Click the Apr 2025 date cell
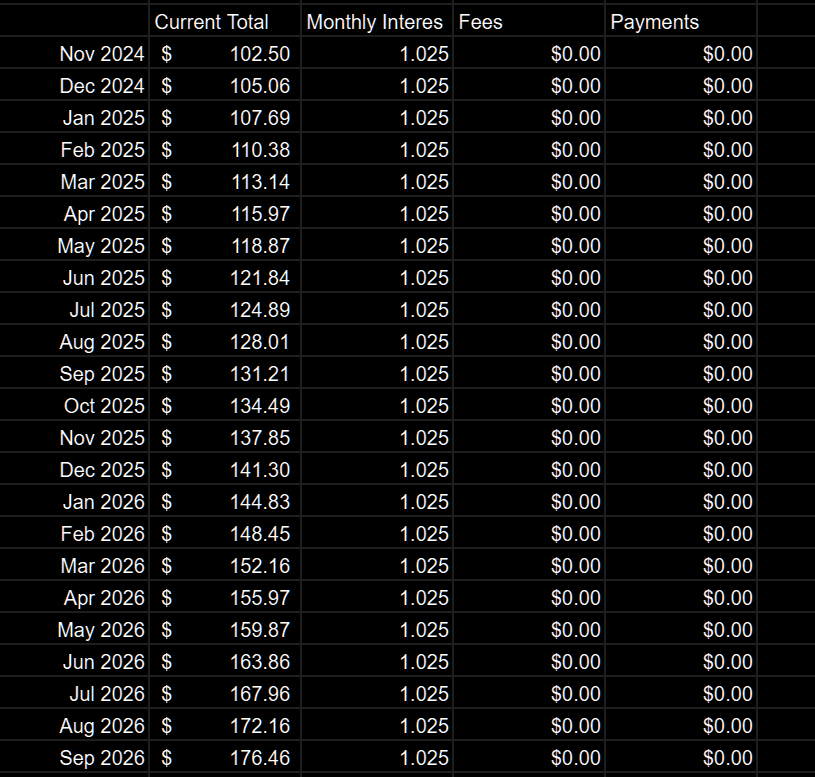This screenshot has width=815, height=777. [74, 214]
